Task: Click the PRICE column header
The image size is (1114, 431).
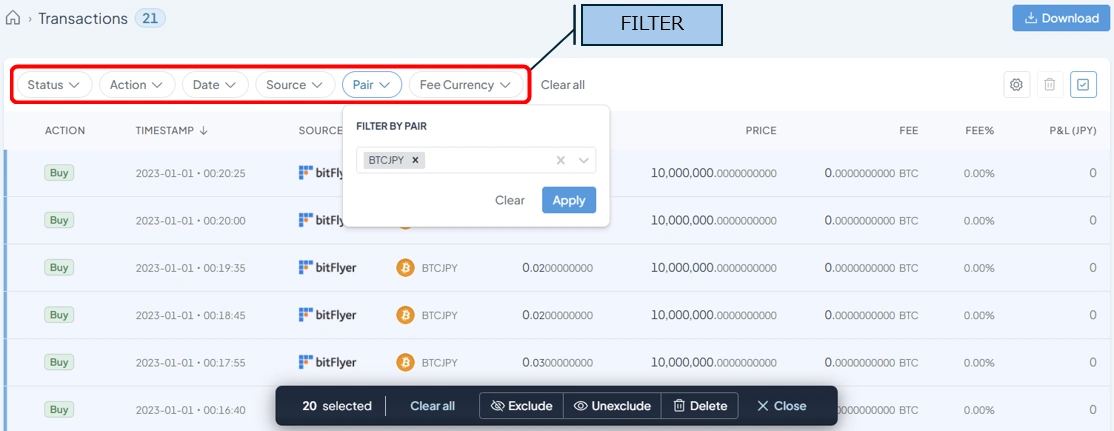Action: pos(761,131)
